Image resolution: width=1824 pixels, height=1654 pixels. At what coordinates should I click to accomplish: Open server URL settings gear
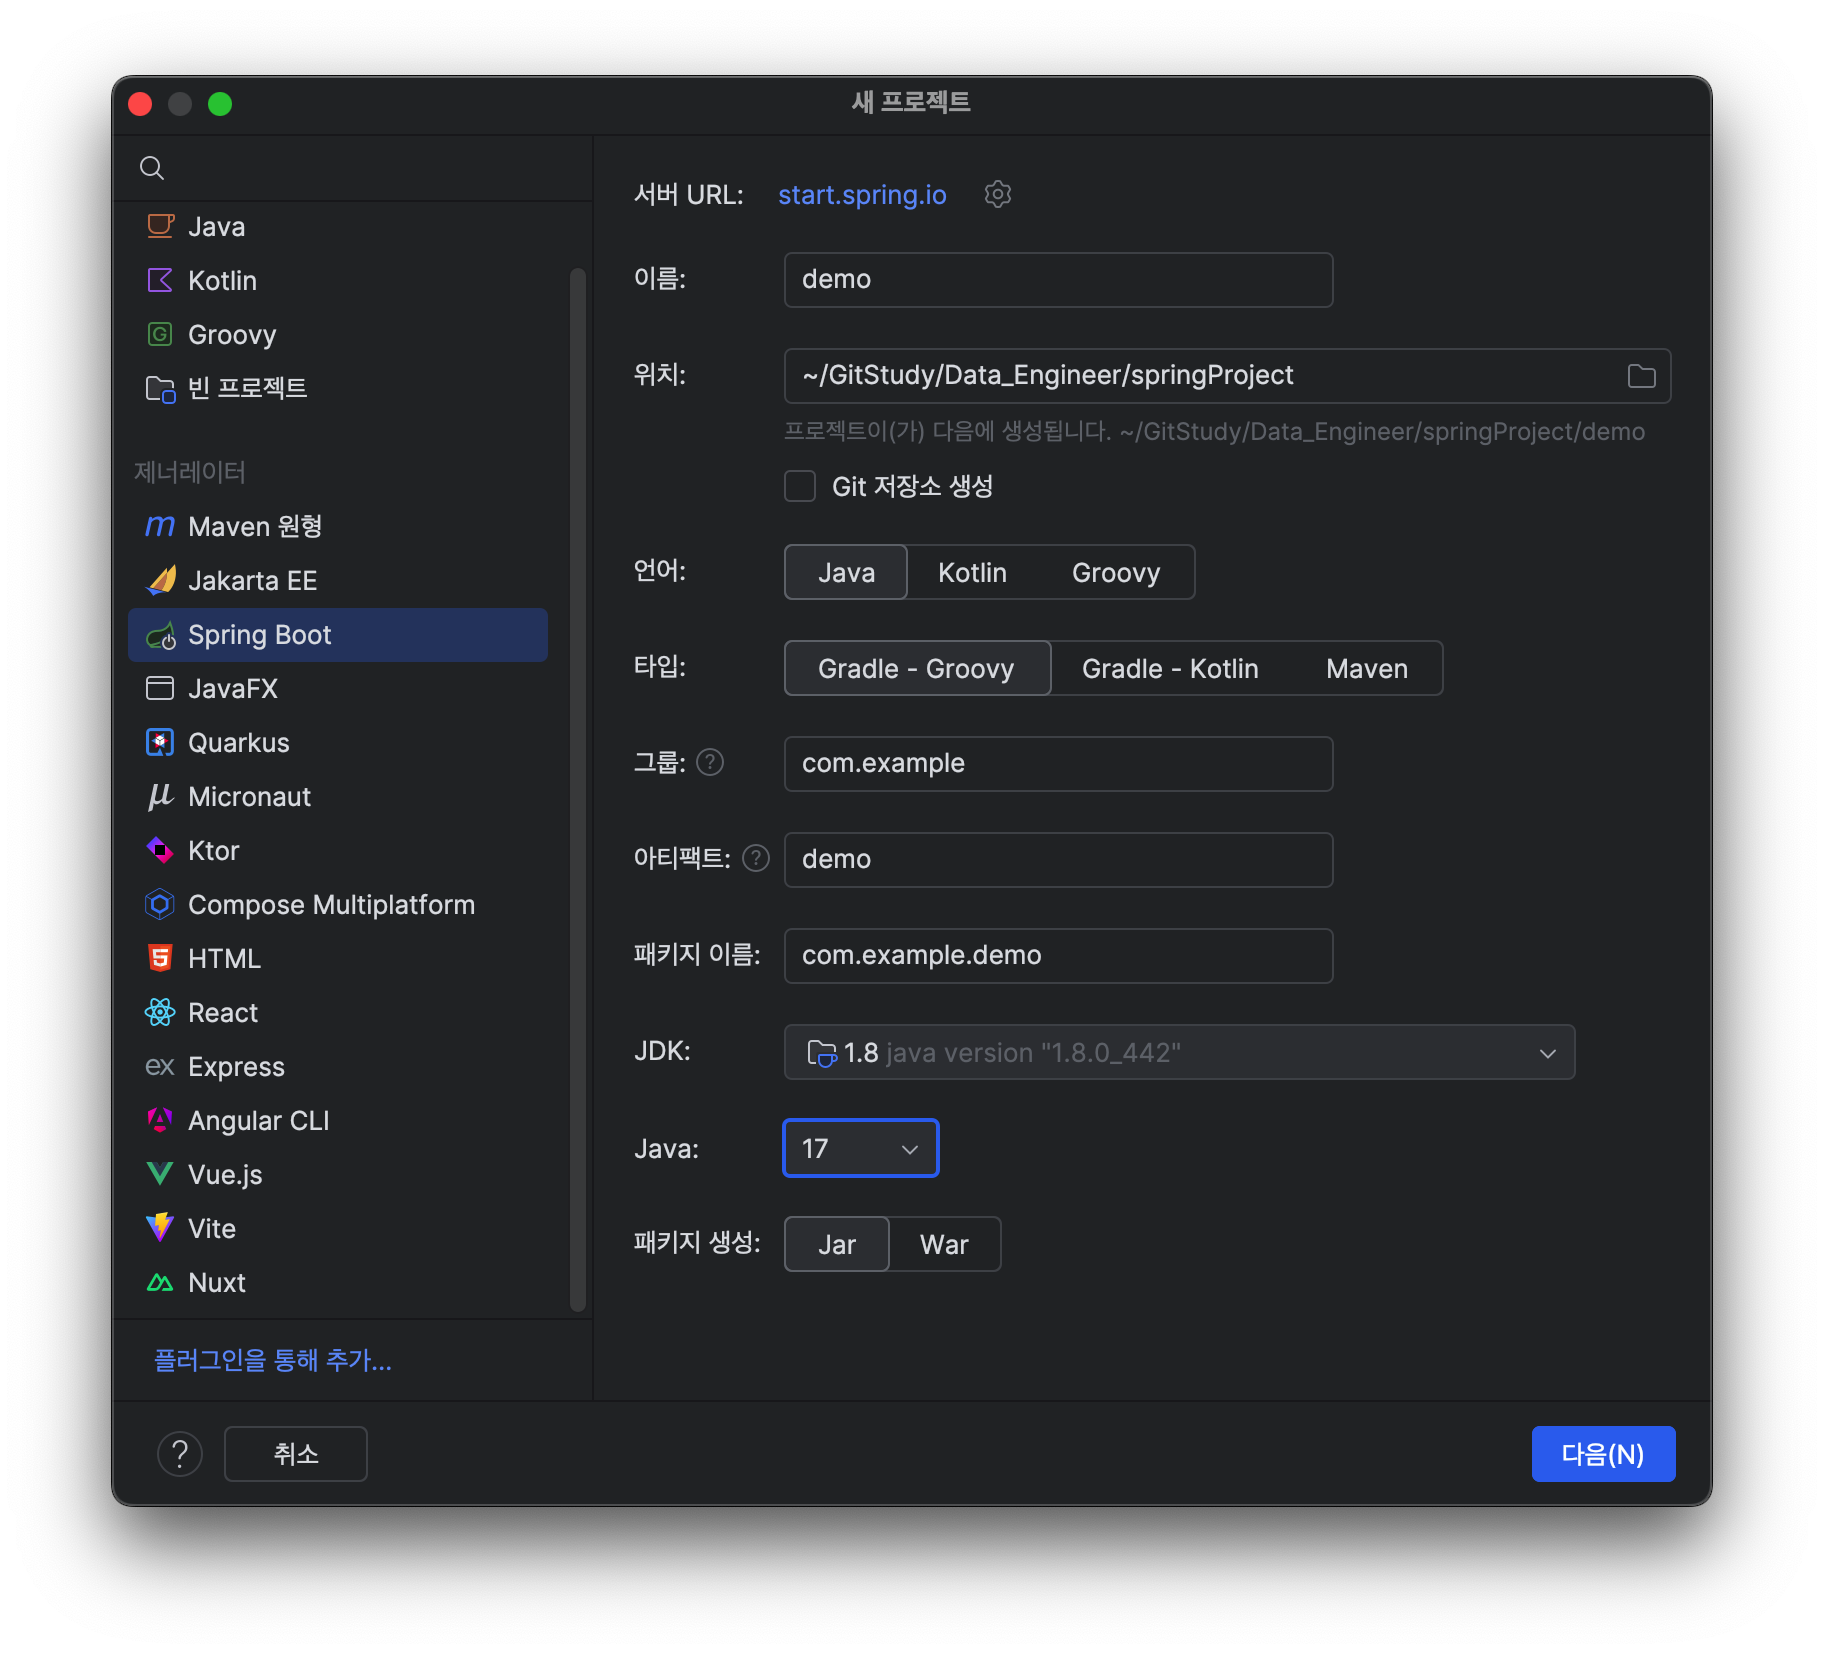coord(998,194)
